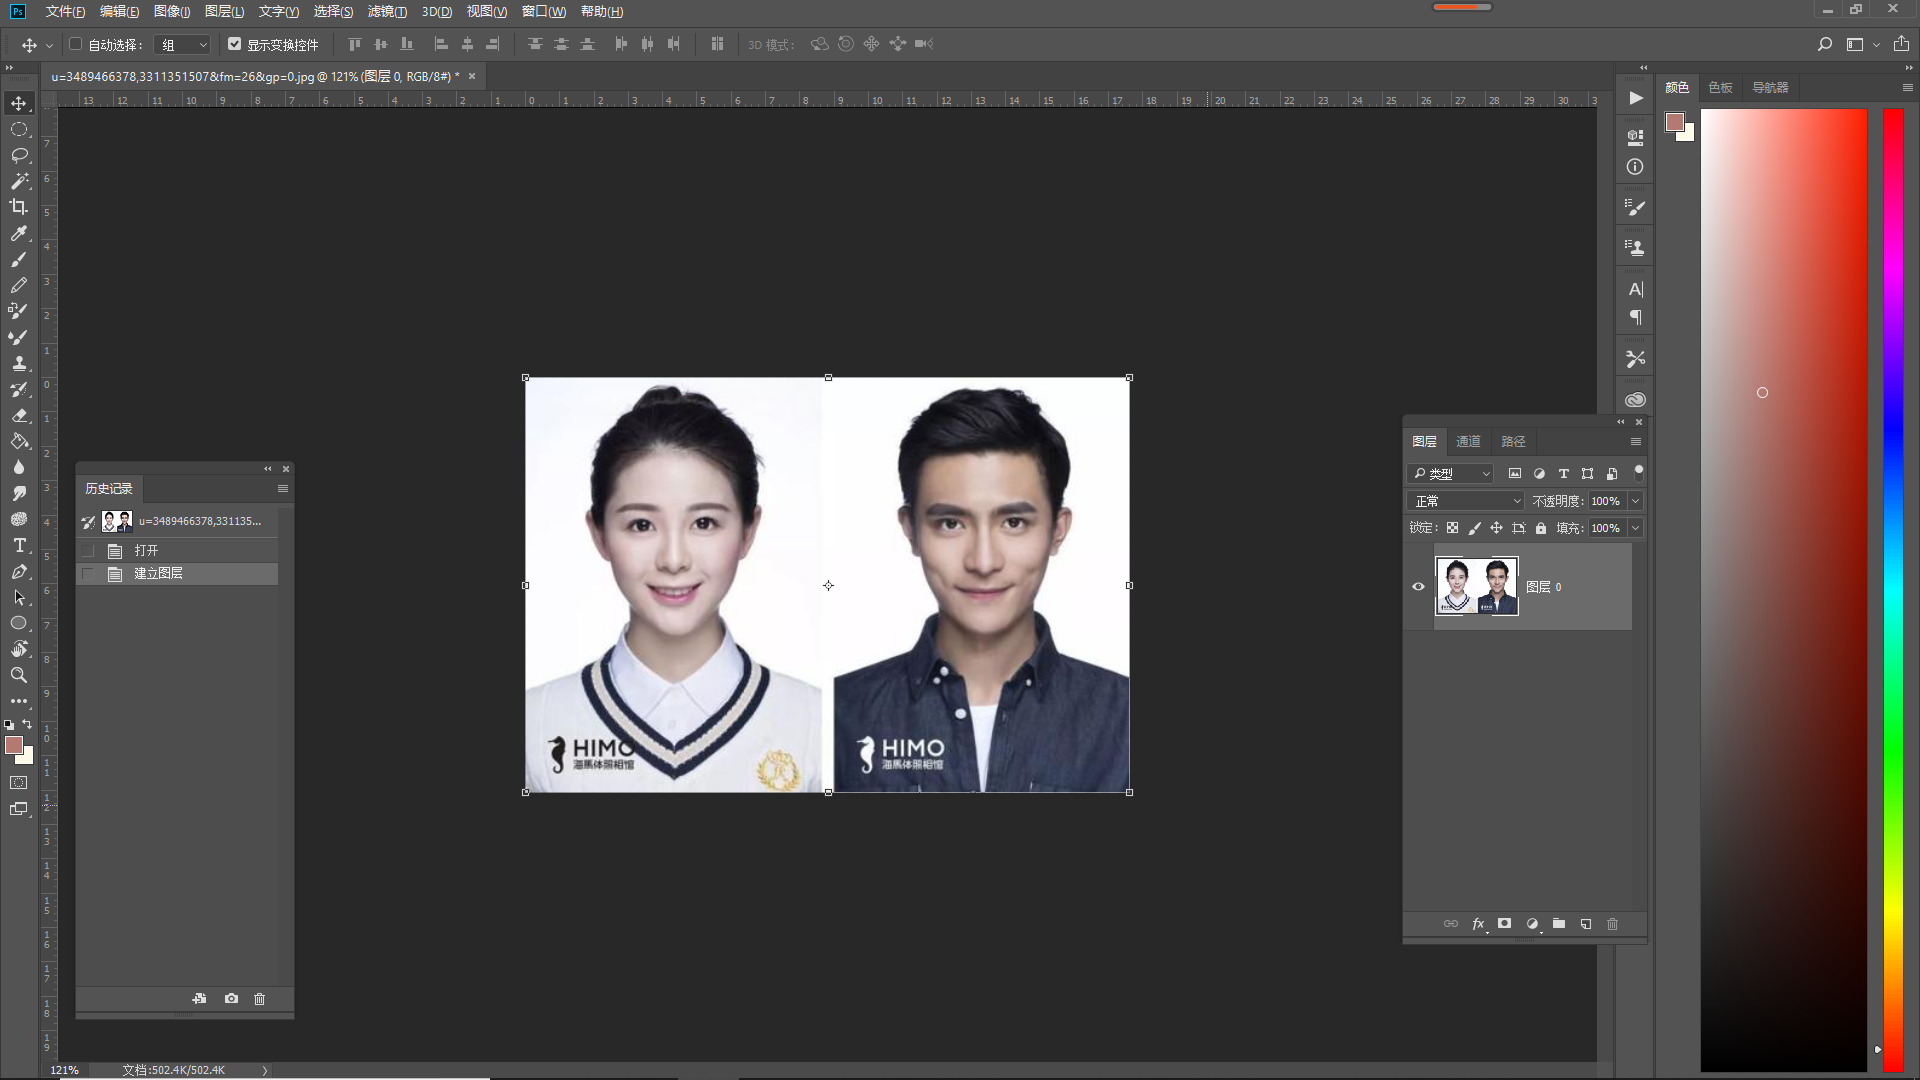Switch to the 路径 tab
1920x1080 pixels.
[x=1513, y=441]
